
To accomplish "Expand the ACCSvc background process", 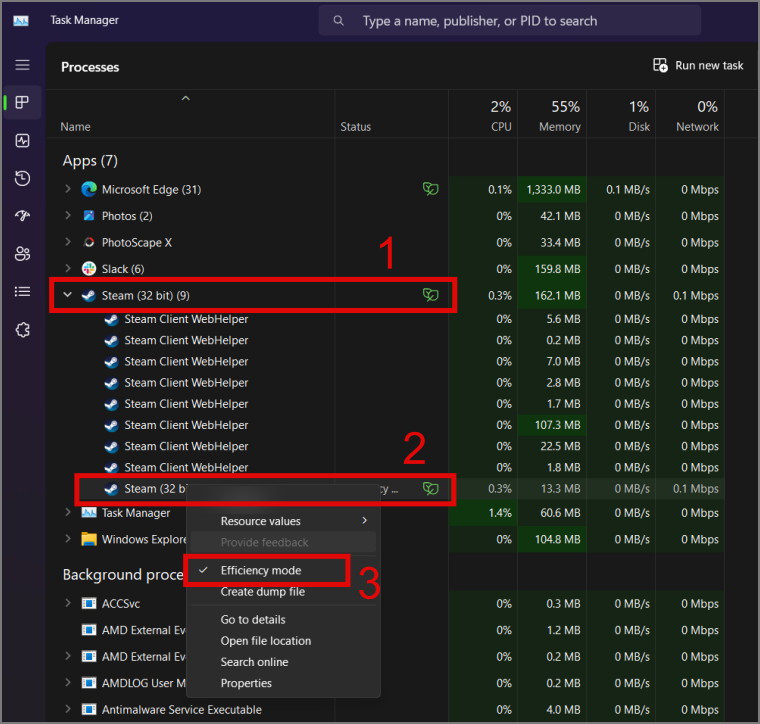I will (x=68, y=603).
